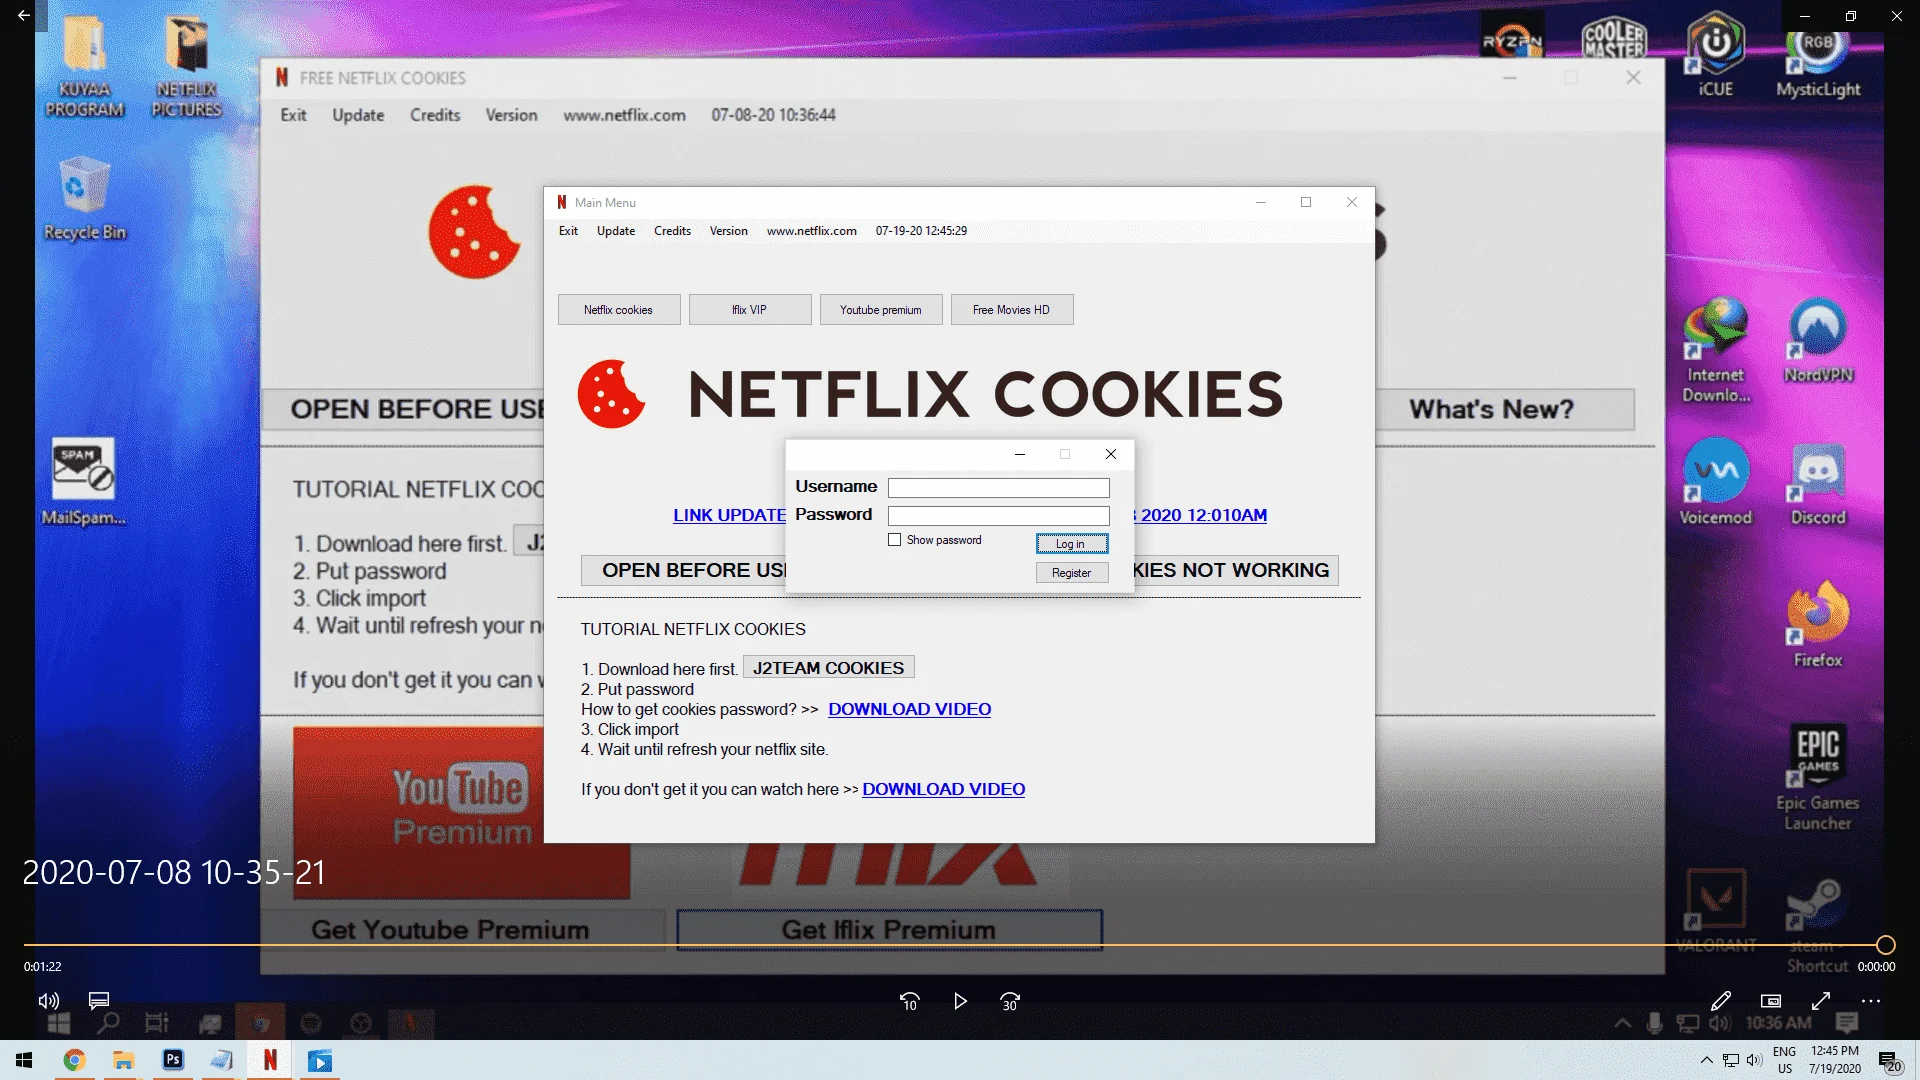
Task: Open DOWNLOAD VIDEO link for cookies password
Action: 909,709
